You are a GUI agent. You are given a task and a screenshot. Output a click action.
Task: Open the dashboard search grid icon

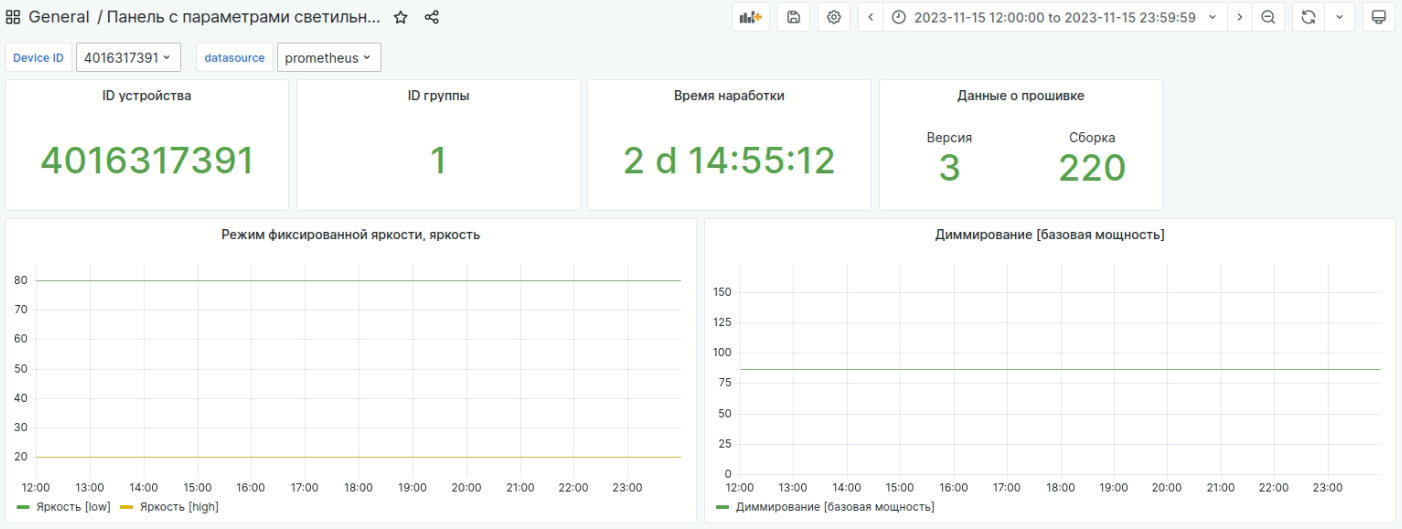pos(13,17)
